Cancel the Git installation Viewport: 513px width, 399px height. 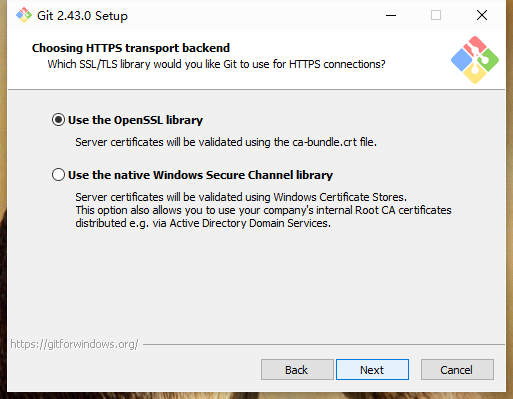(x=457, y=370)
